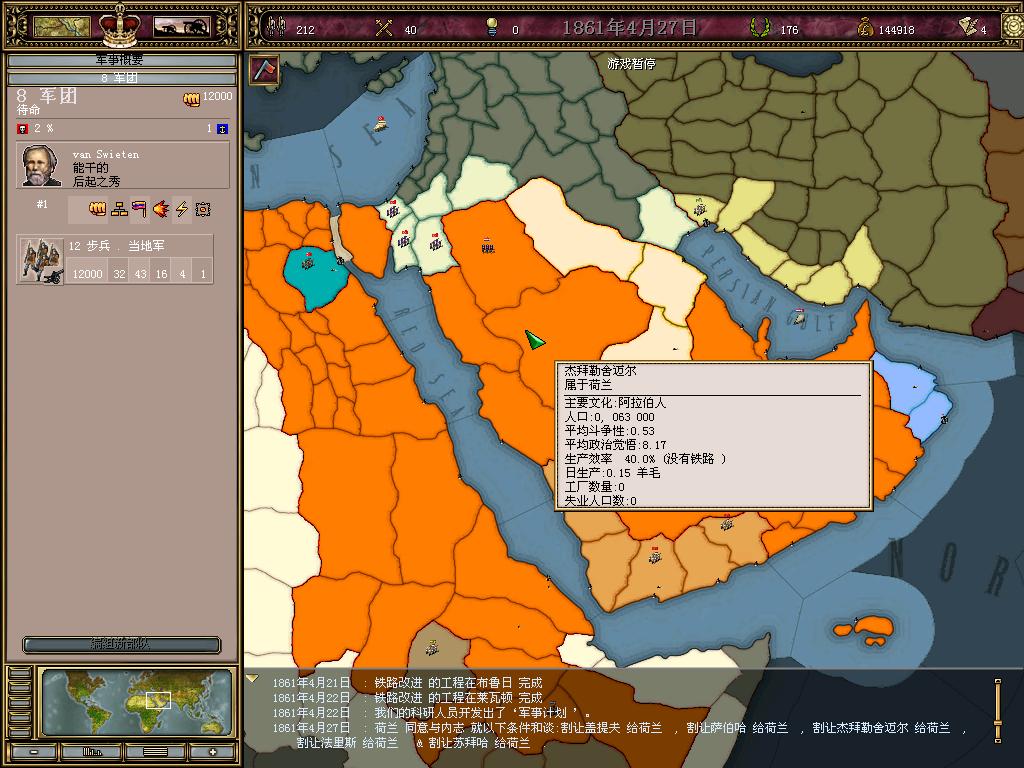Select the striped flag order icon
The image size is (1024, 768).
pos(139,209)
